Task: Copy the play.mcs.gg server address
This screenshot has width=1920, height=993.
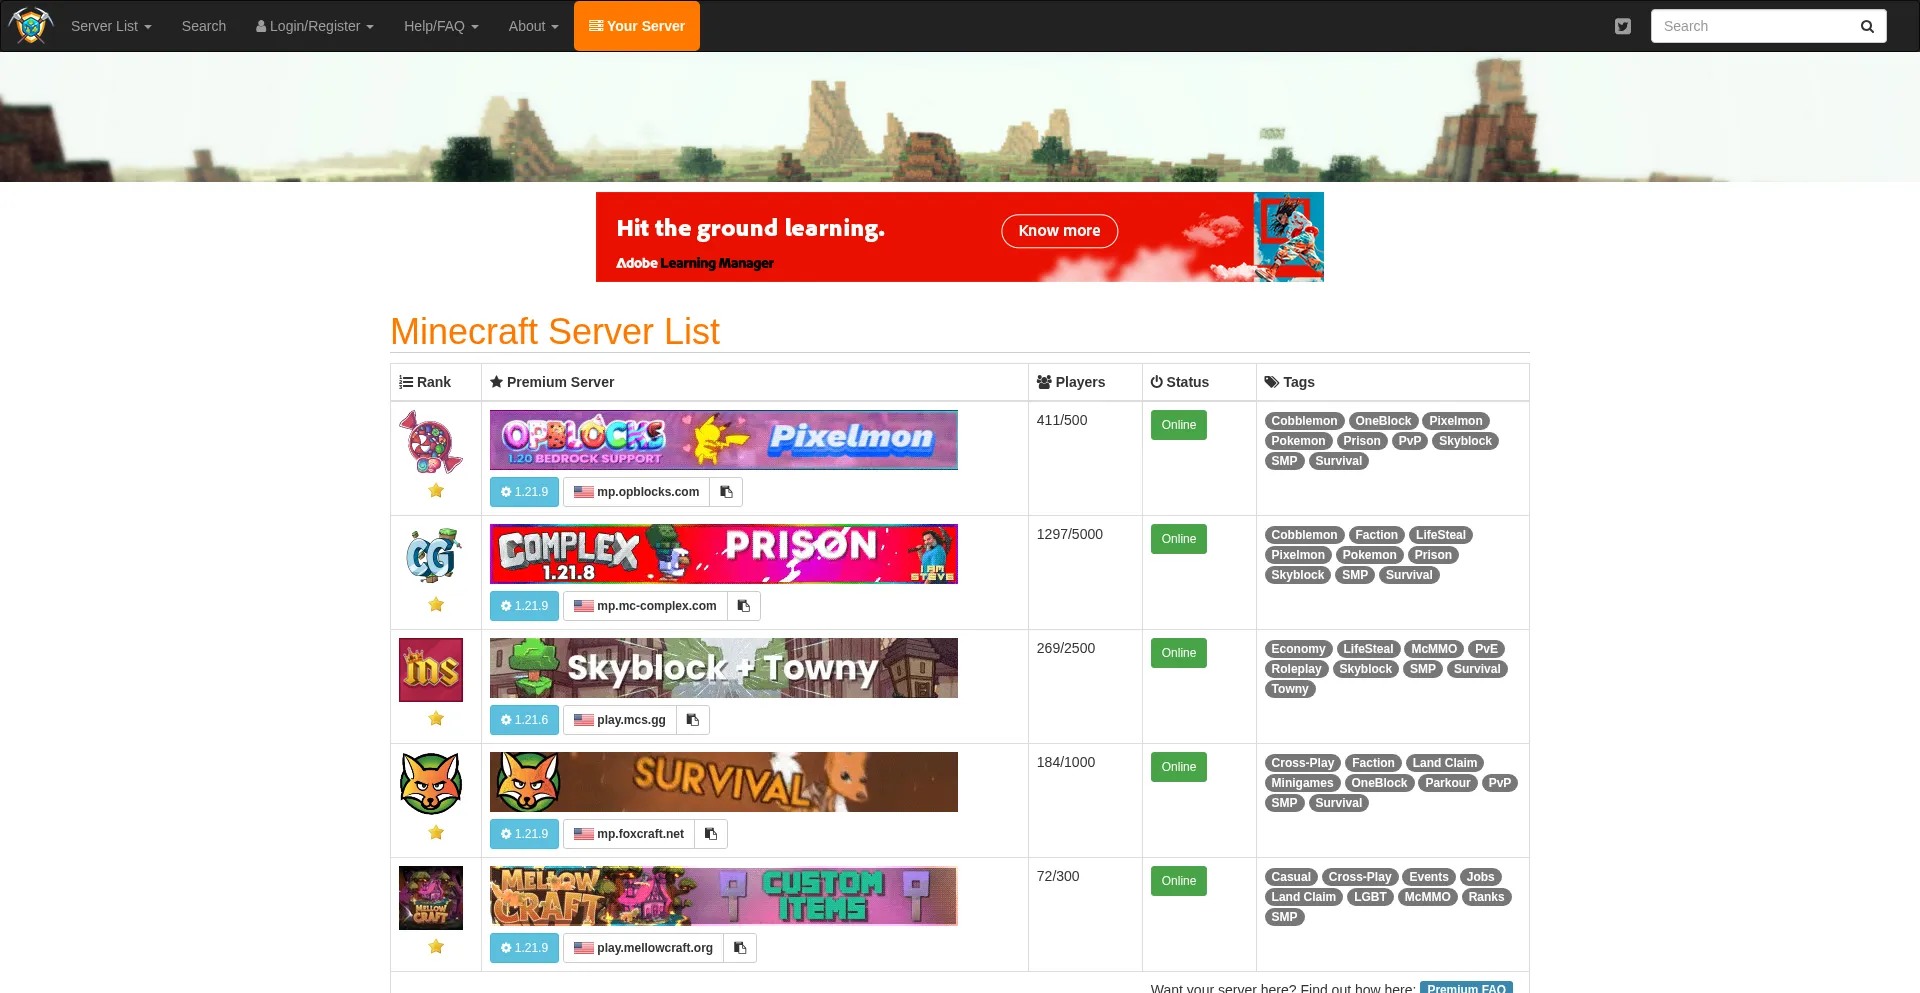Action: 693,720
